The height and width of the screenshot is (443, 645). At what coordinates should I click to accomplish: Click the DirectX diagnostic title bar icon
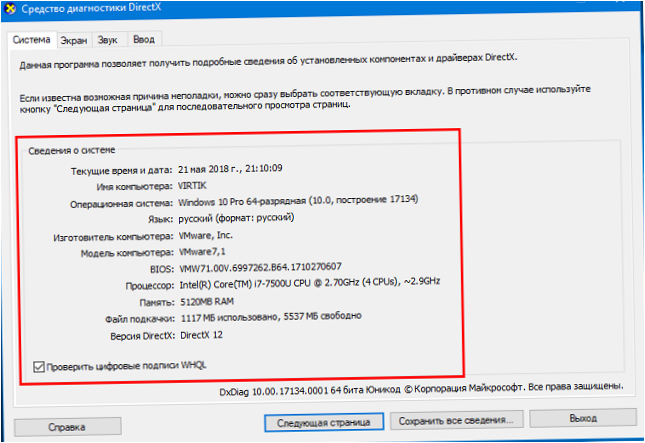tap(9, 9)
